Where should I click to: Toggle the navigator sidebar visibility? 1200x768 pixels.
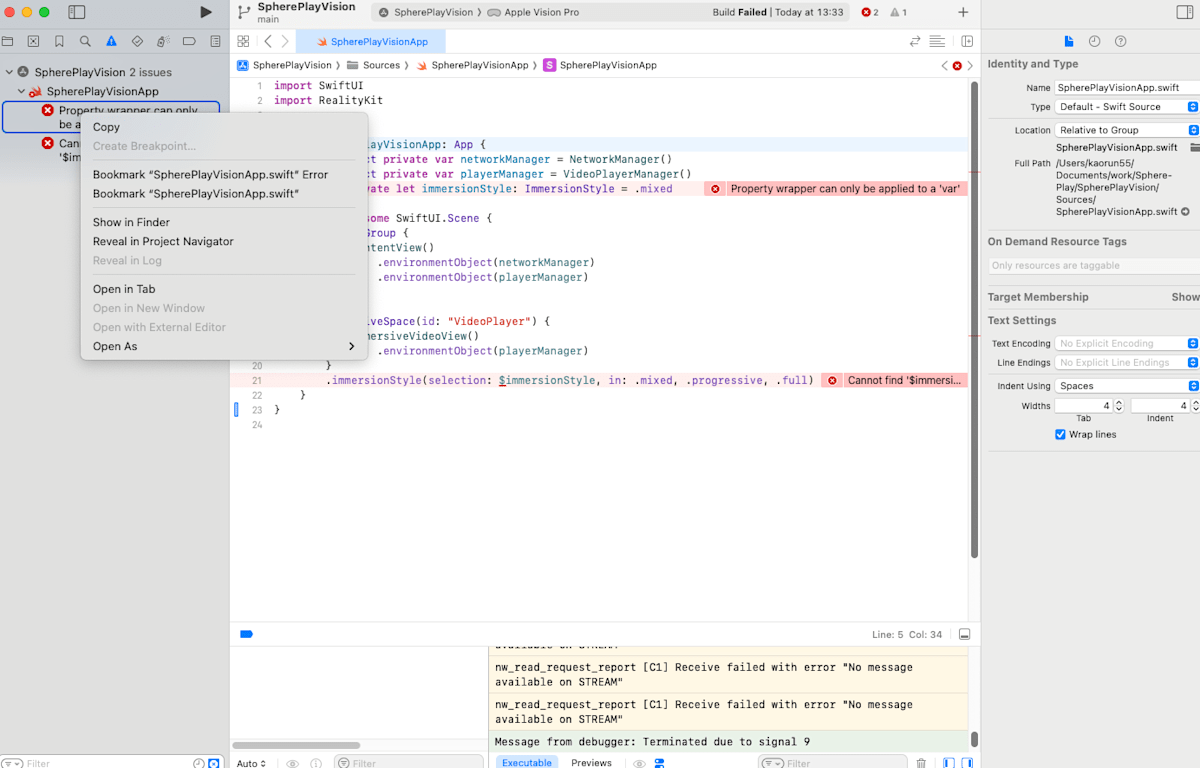coord(77,12)
